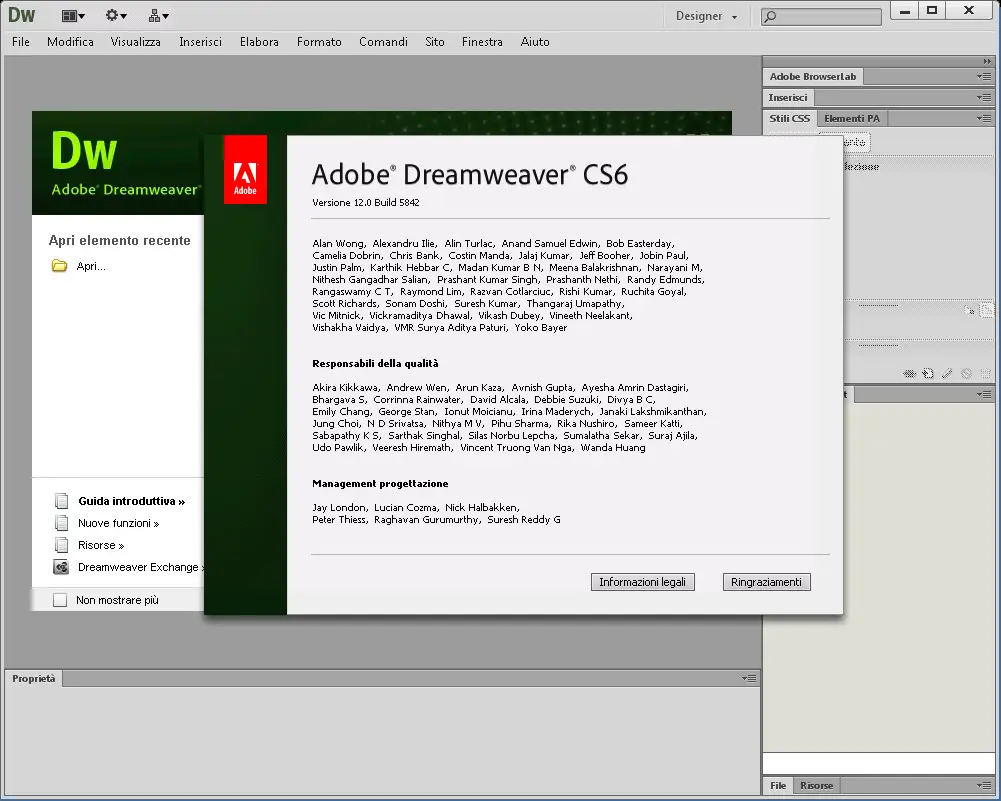
Task: Close the Dreamweaver window
Action: 969,11
